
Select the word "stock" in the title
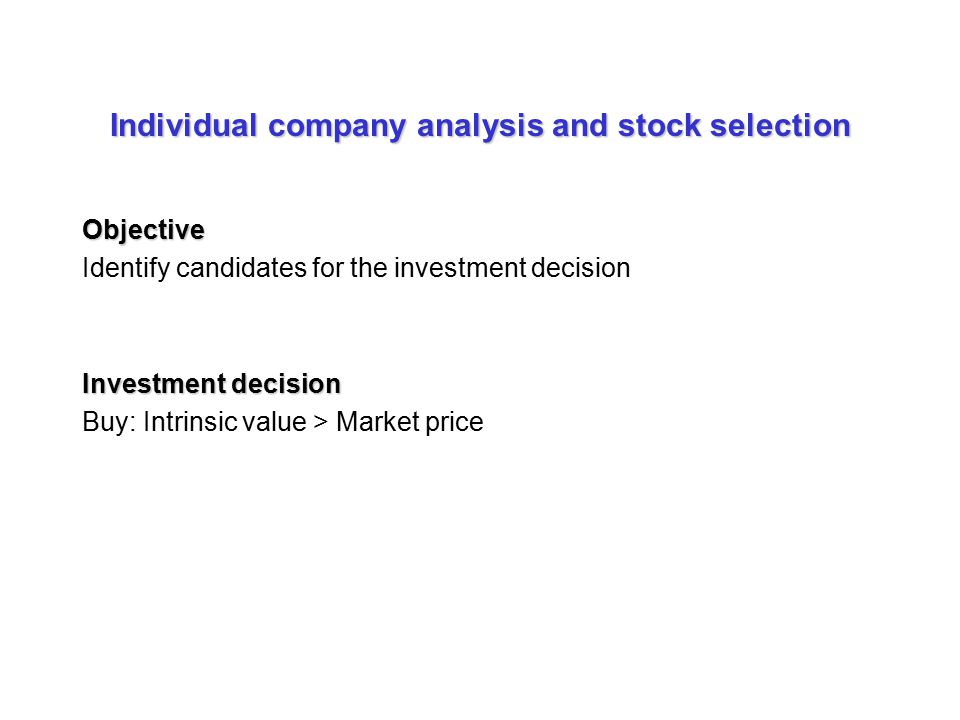point(659,126)
